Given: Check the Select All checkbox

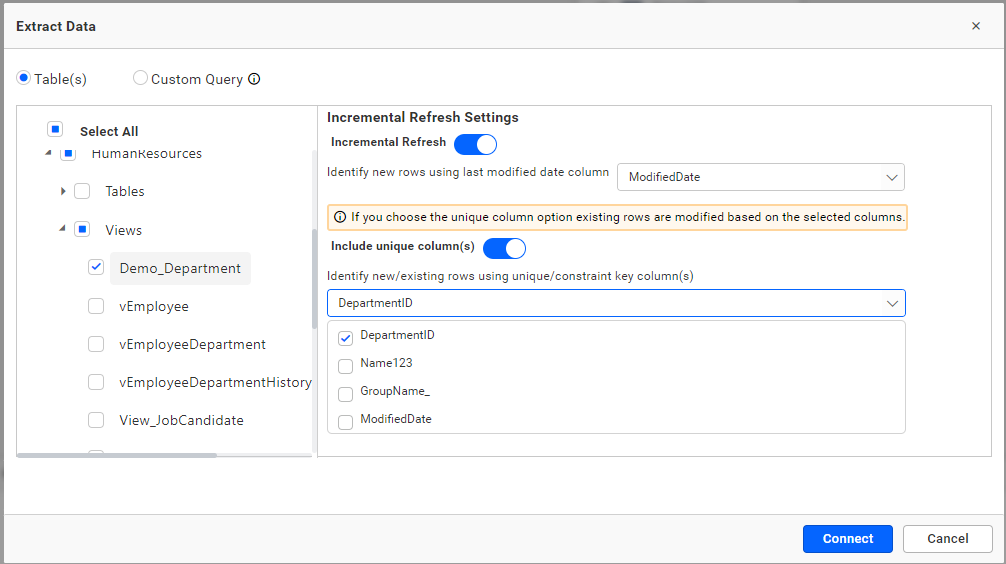Looking at the screenshot, I should tap(56, 130).
